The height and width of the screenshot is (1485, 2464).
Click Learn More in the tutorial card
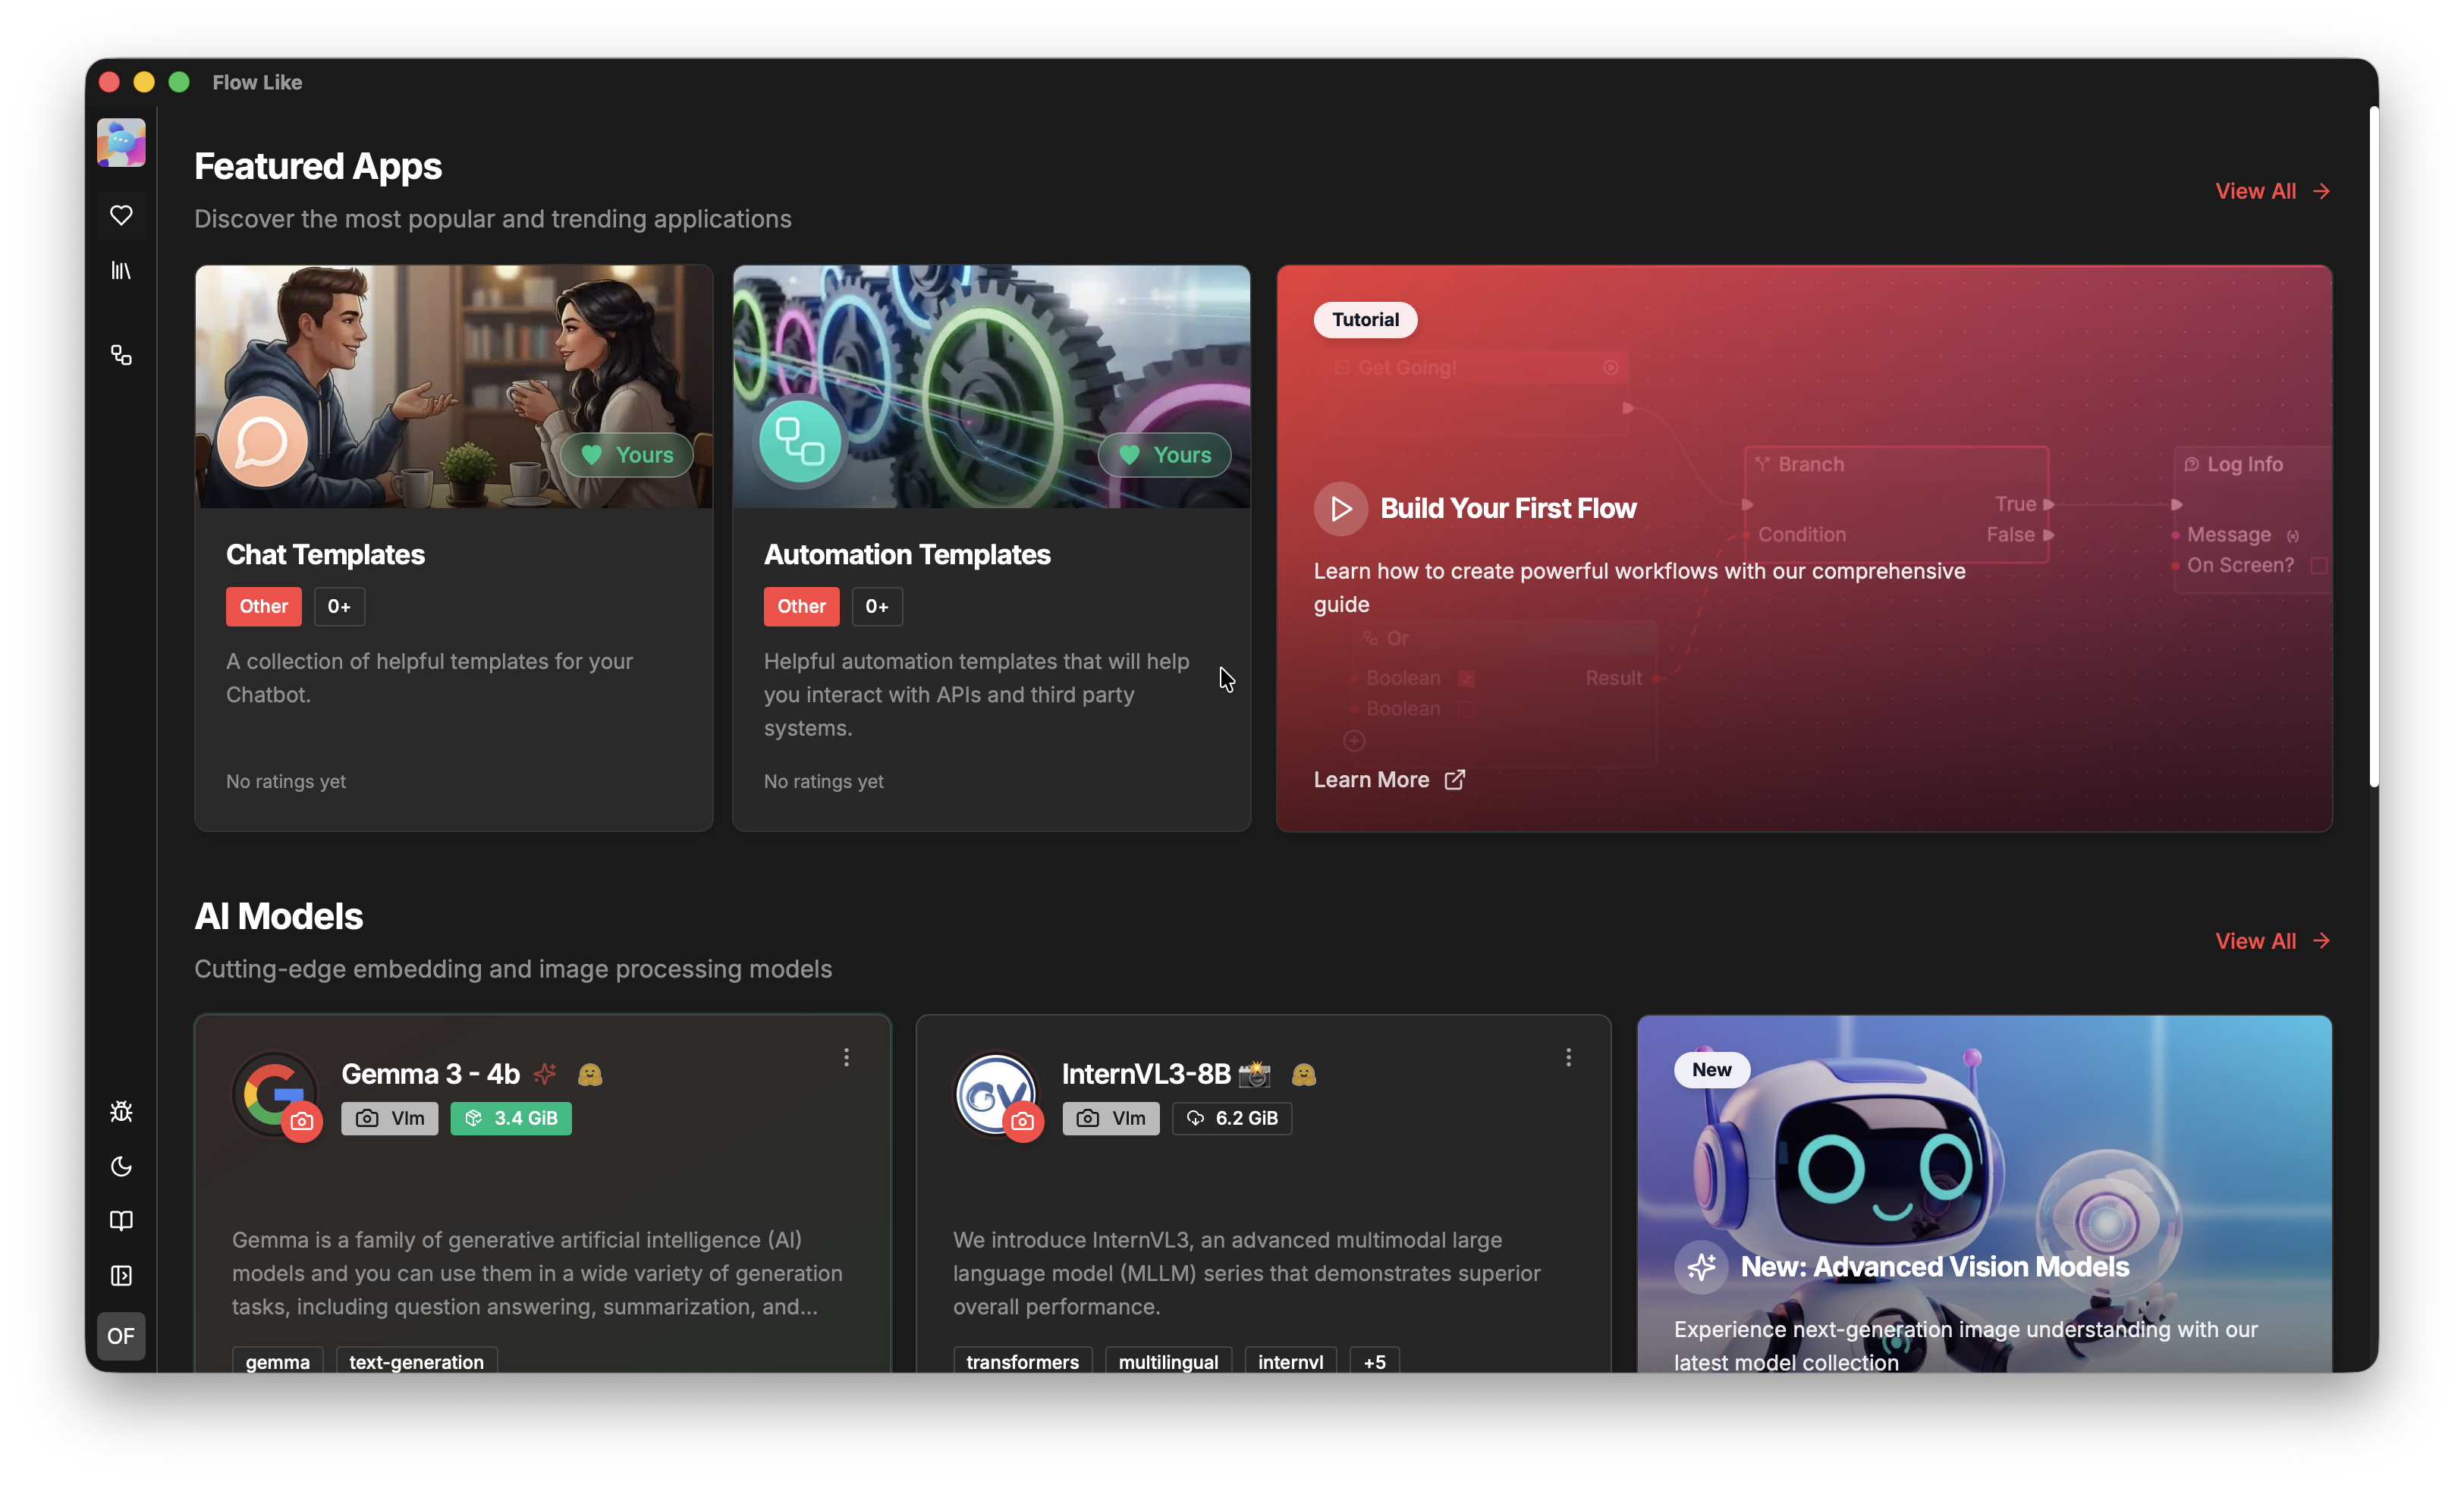click(1388, 779)
